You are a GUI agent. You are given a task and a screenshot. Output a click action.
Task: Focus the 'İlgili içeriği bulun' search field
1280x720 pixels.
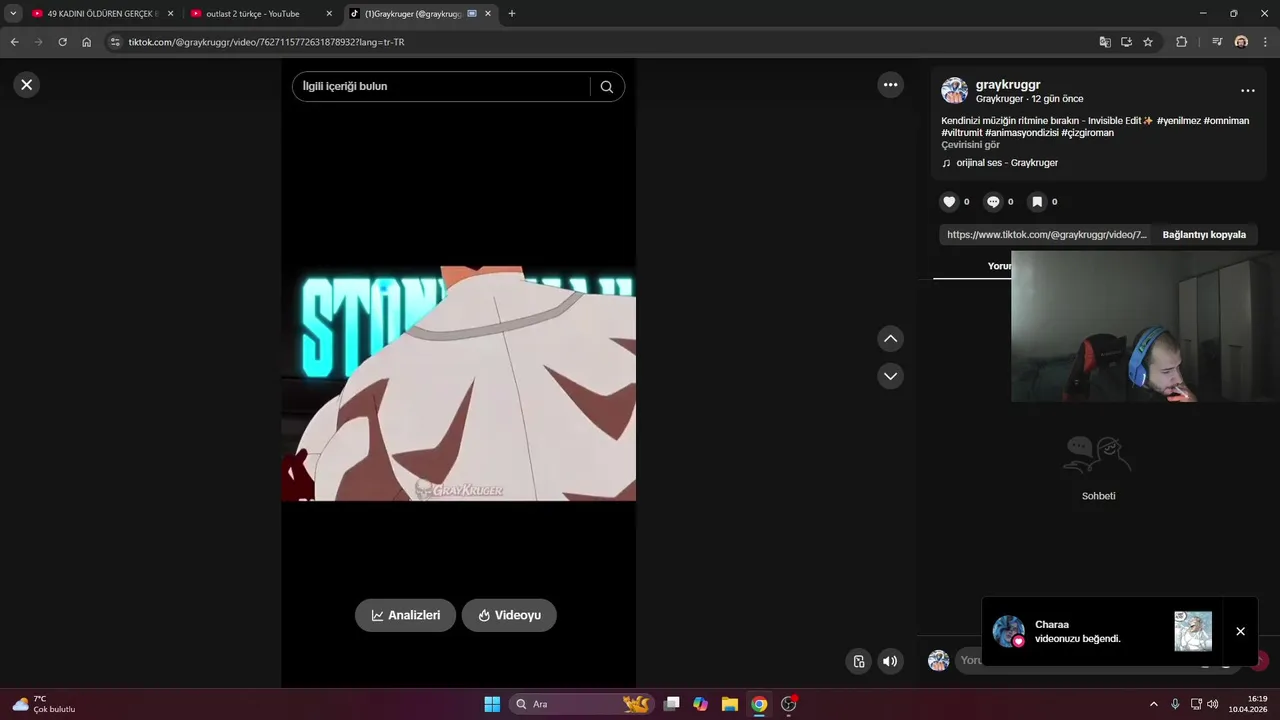click(442, 86)
